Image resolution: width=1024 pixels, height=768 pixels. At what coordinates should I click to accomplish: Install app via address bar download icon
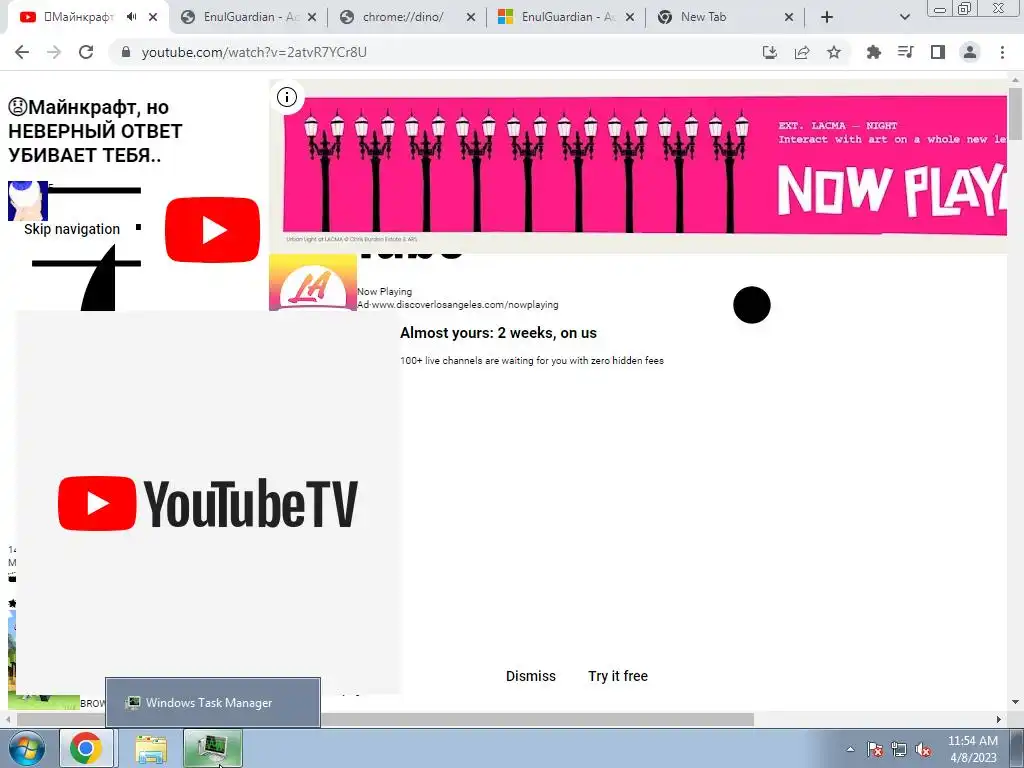tap(770, 52)
